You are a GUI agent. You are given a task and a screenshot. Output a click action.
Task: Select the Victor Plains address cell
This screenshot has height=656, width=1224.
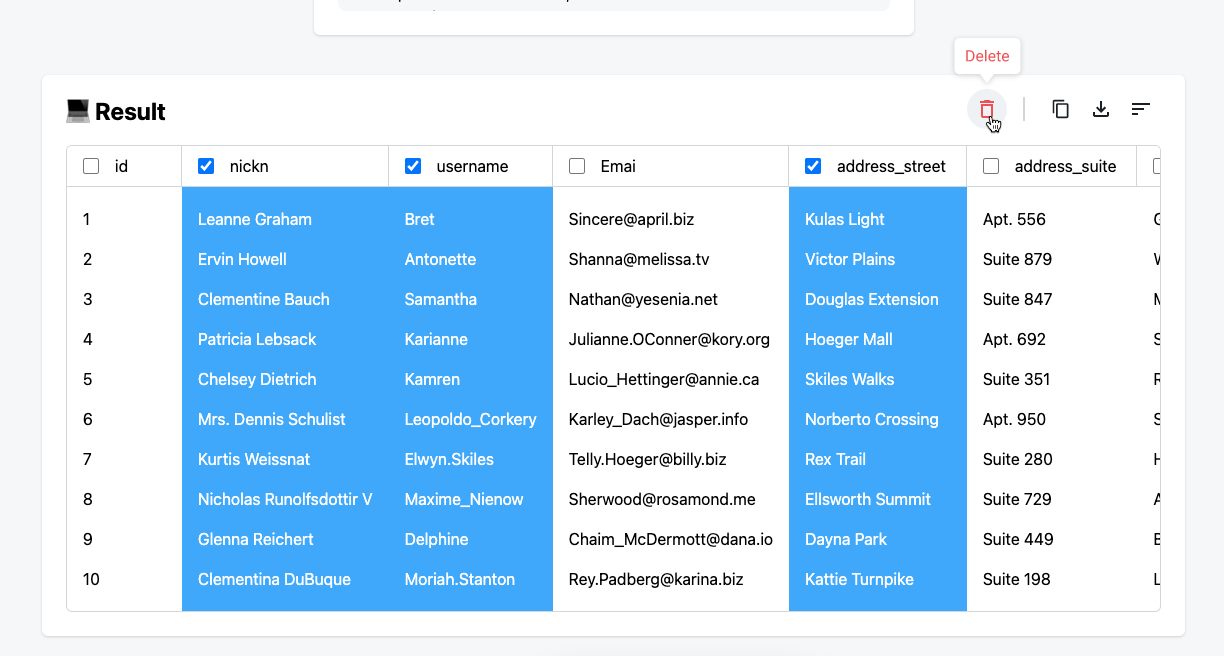click(850, 259)
